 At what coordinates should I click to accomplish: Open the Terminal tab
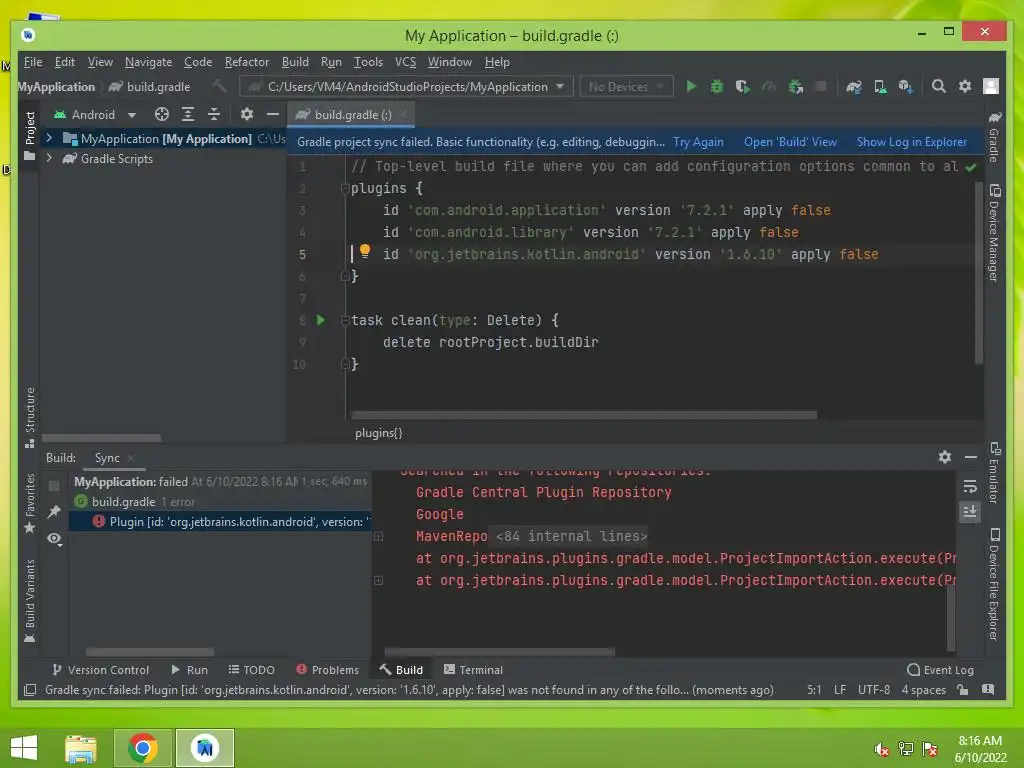(x=473, y=669)
